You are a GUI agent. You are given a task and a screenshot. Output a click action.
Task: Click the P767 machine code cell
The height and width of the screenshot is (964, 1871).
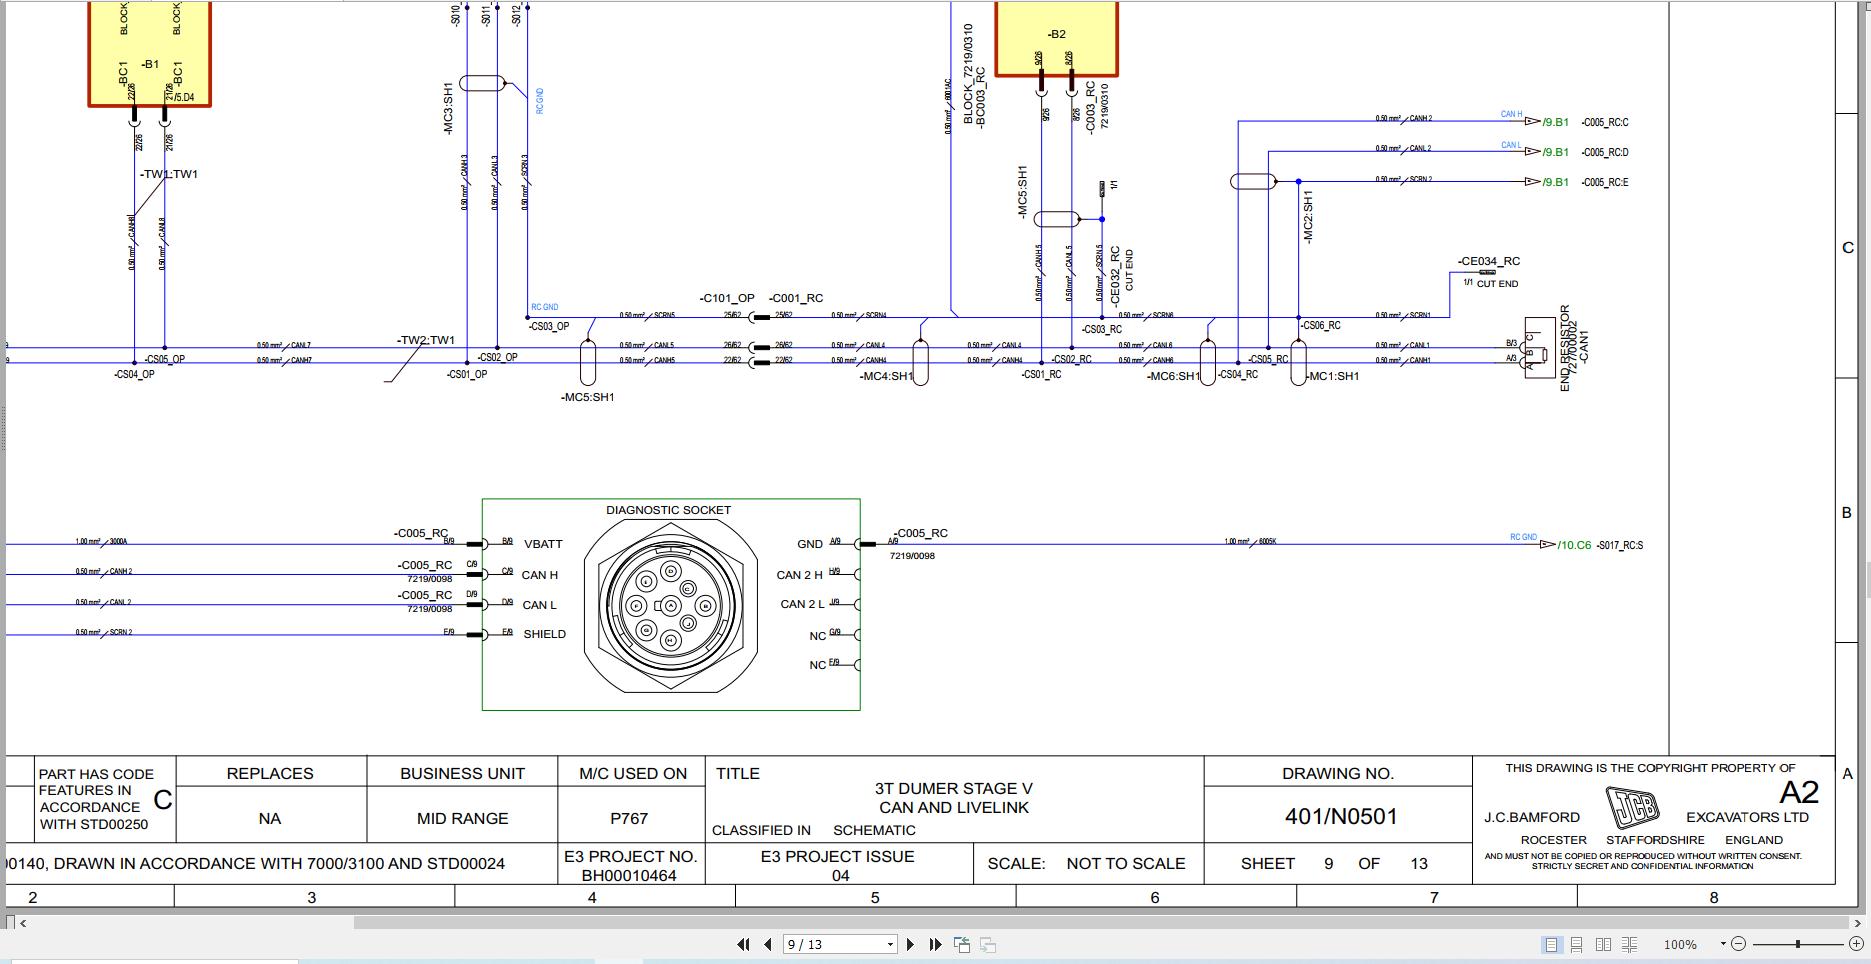629,818
